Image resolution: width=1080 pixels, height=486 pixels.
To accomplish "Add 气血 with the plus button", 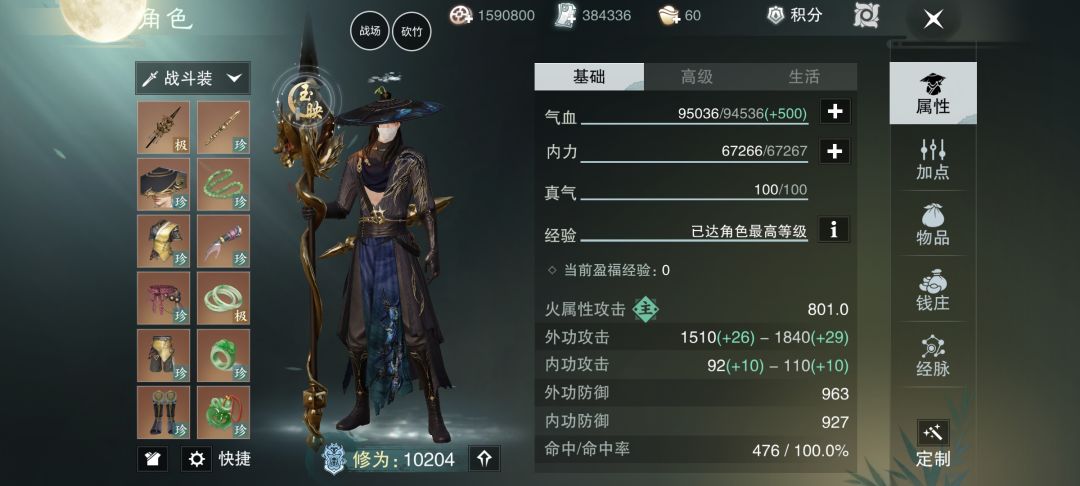I will click(835, 112).
